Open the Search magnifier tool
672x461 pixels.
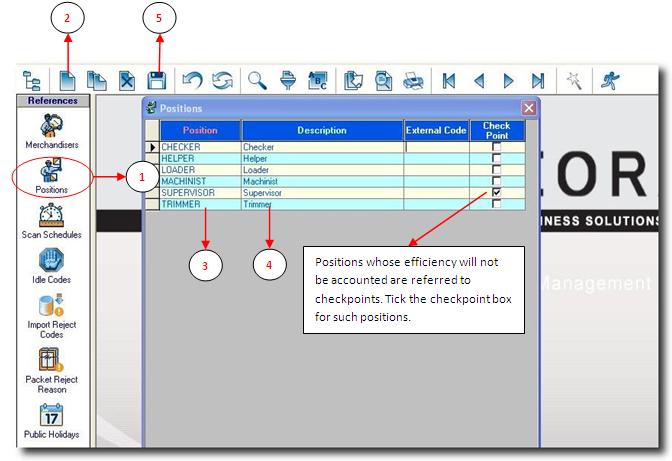257,81
